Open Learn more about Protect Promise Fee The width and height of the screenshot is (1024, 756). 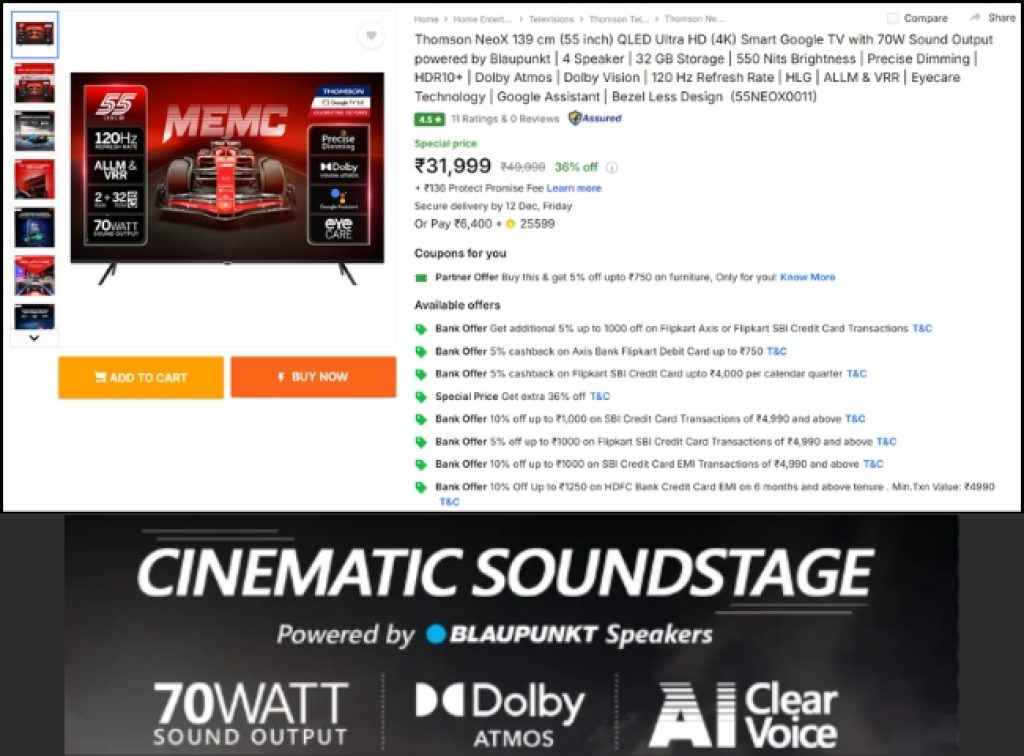tap(573, 188)
